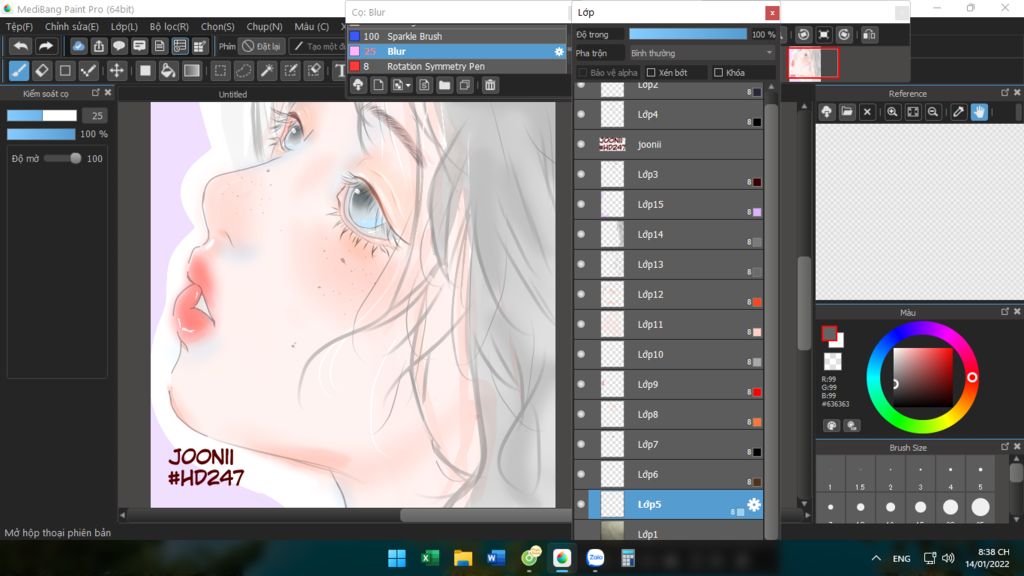
Task: Select the Lớp7 layer
Action: click(x=669, y=445)
